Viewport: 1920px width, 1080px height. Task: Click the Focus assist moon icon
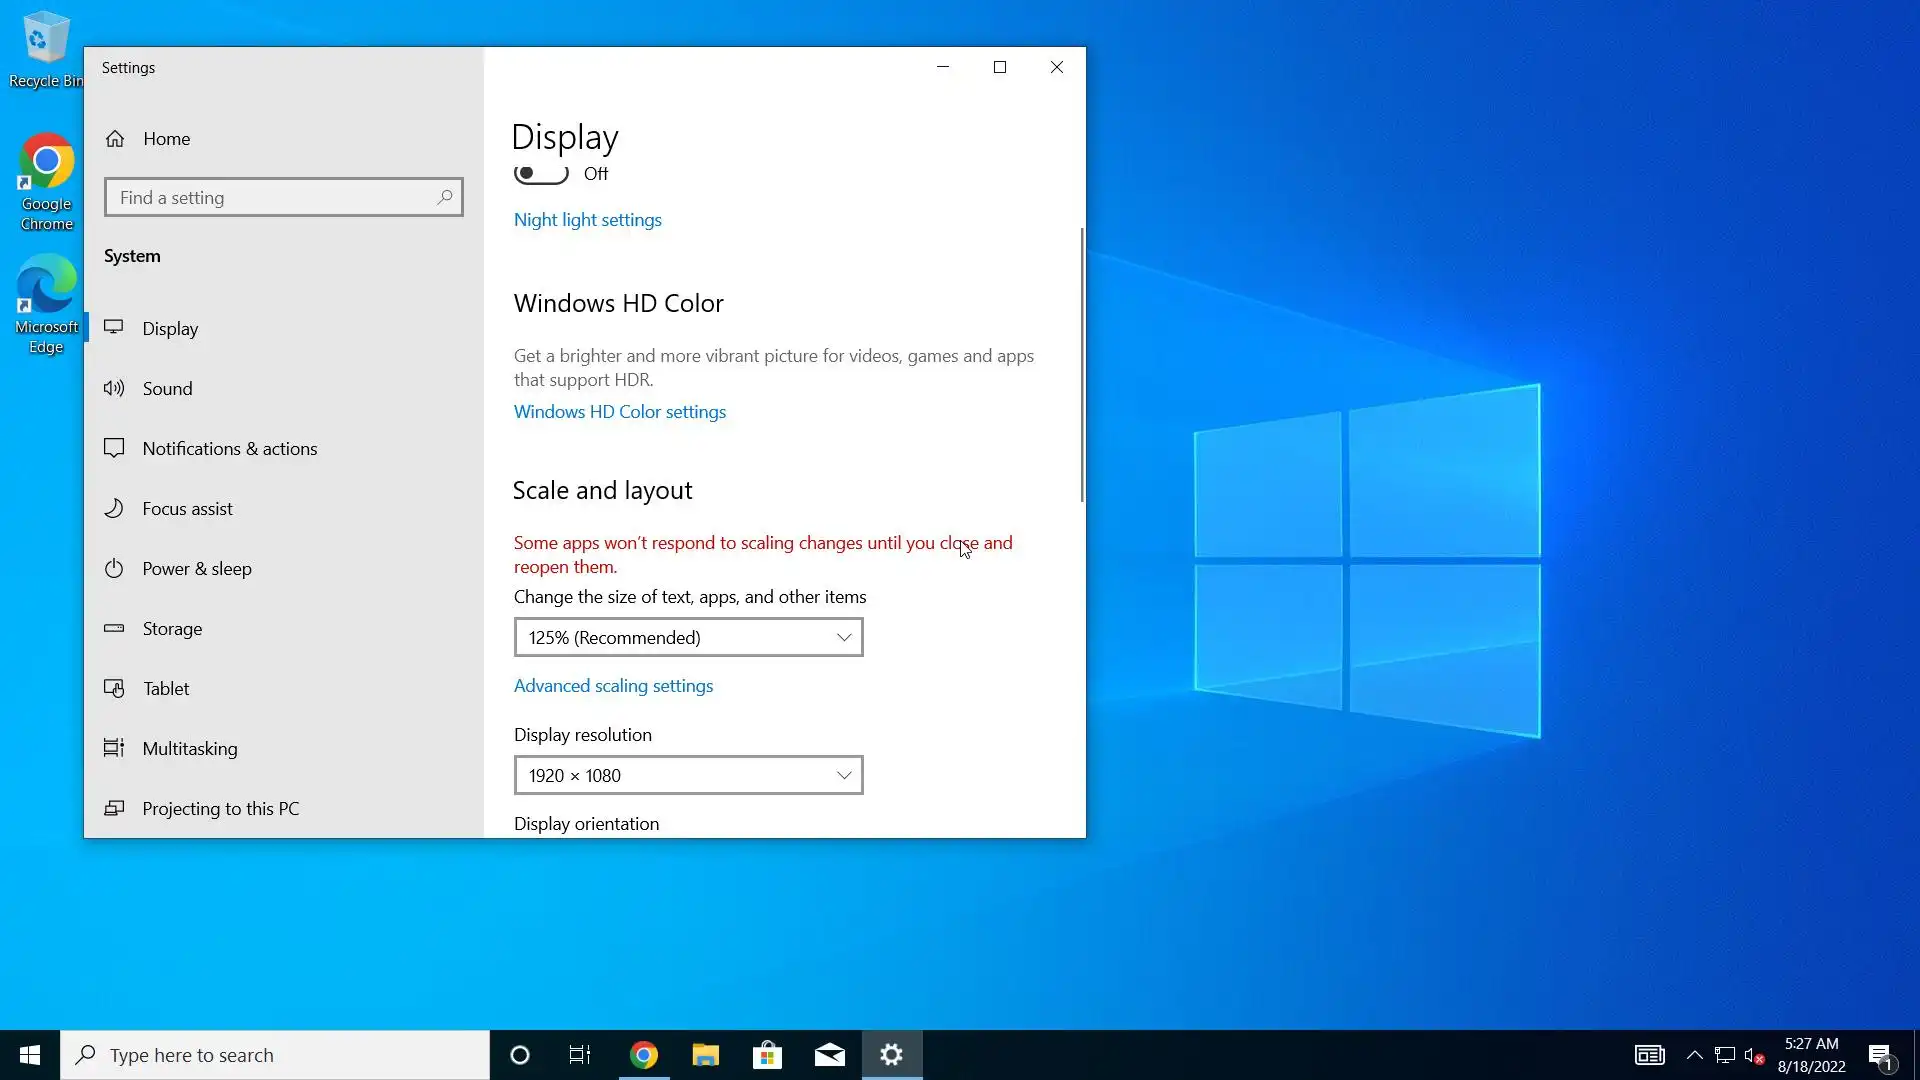(x=114, y=508)
